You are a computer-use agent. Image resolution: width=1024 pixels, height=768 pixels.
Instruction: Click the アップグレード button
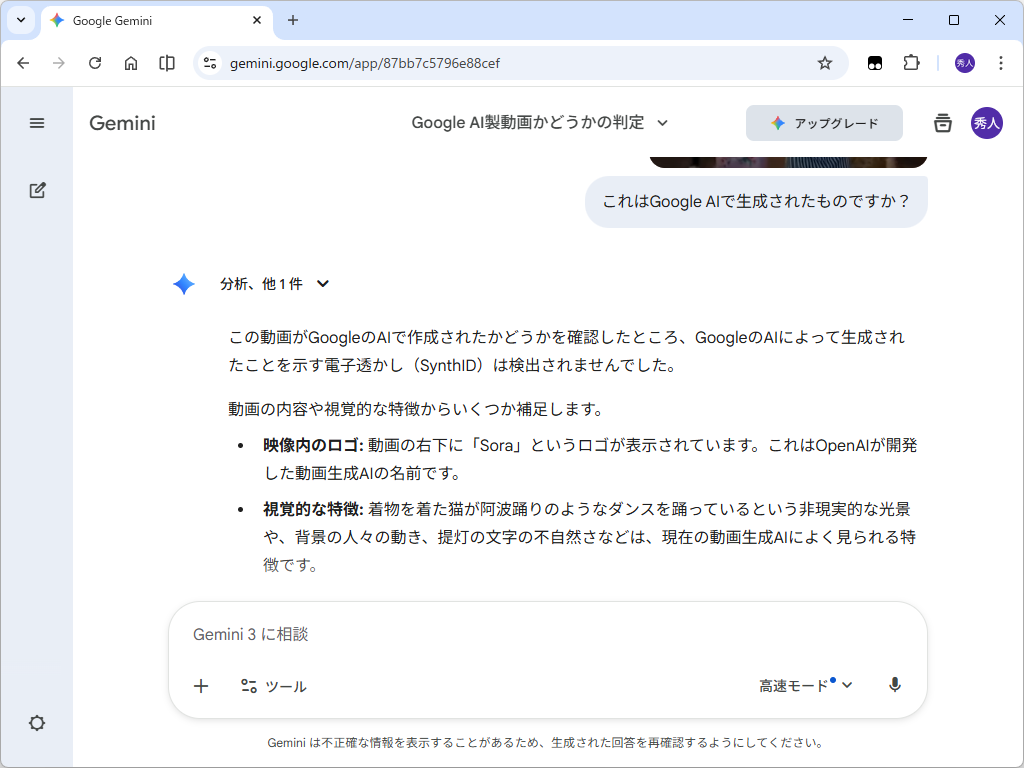click(x=824, y=123)
